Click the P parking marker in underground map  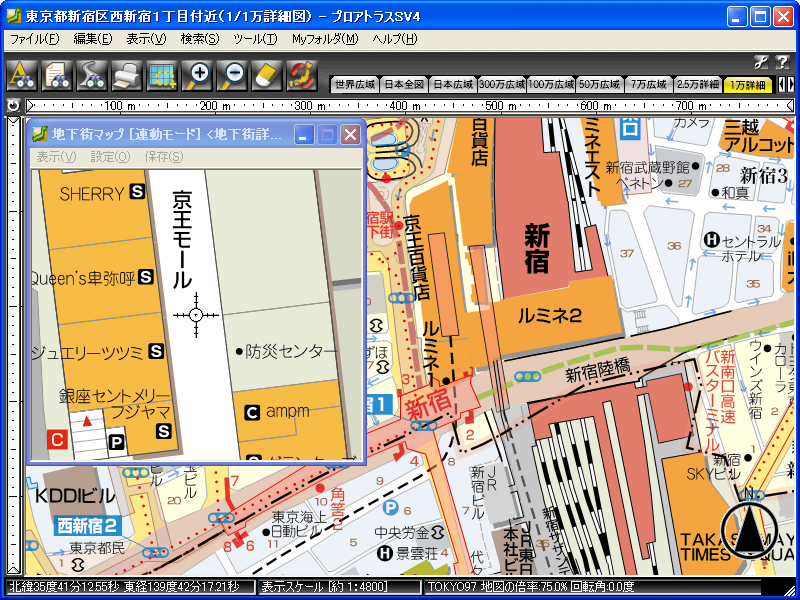[x=117, y=442]
